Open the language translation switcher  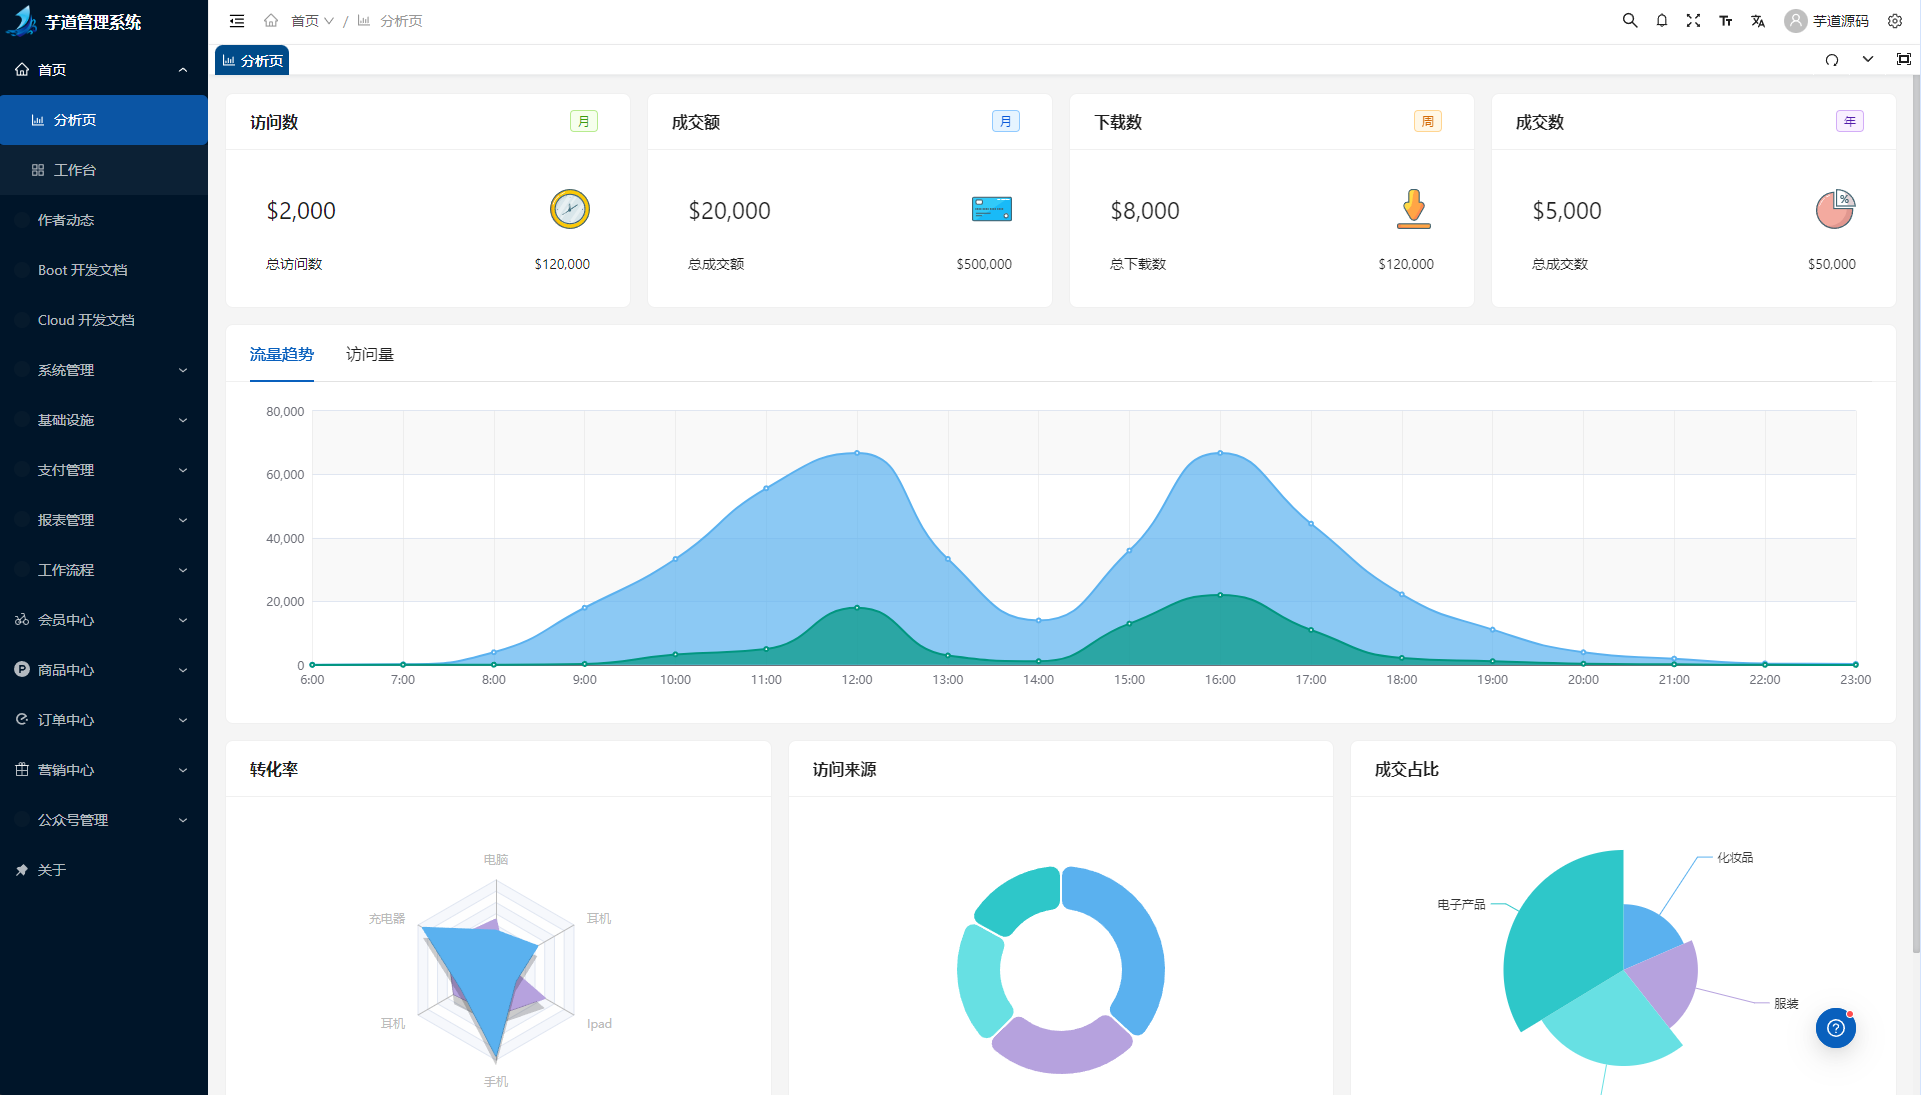tap(1758, 20)
